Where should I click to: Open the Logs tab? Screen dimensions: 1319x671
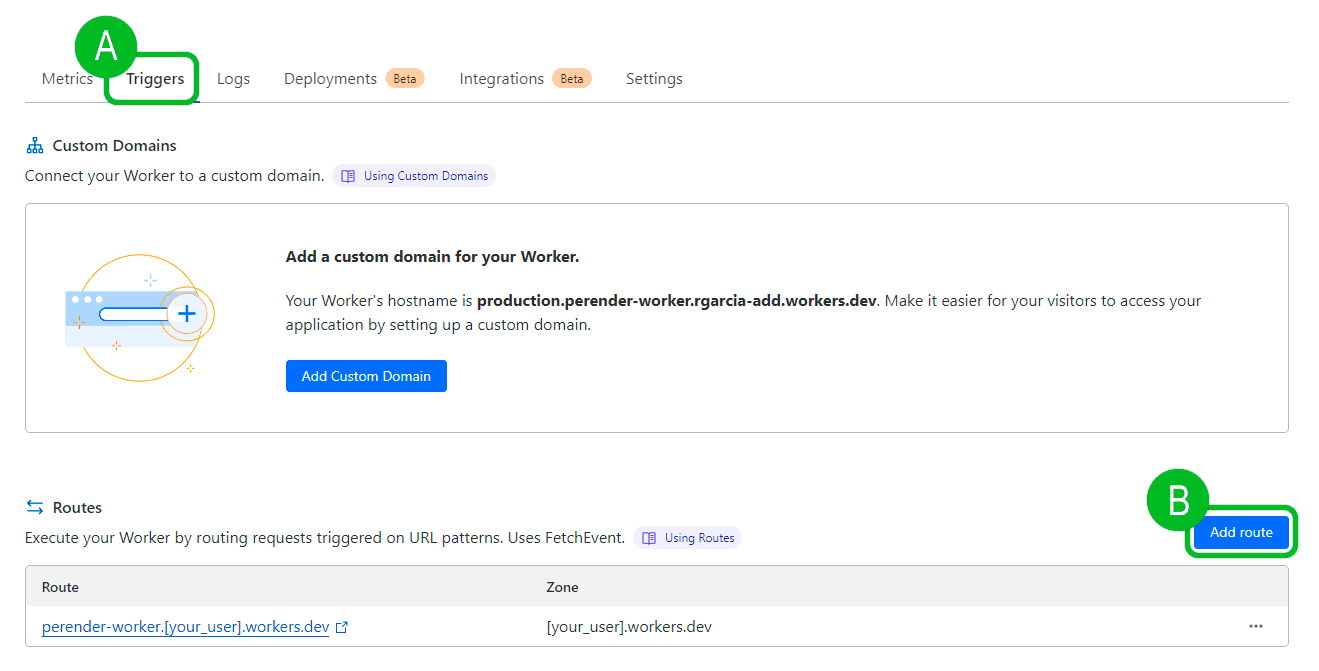[233, 79]
